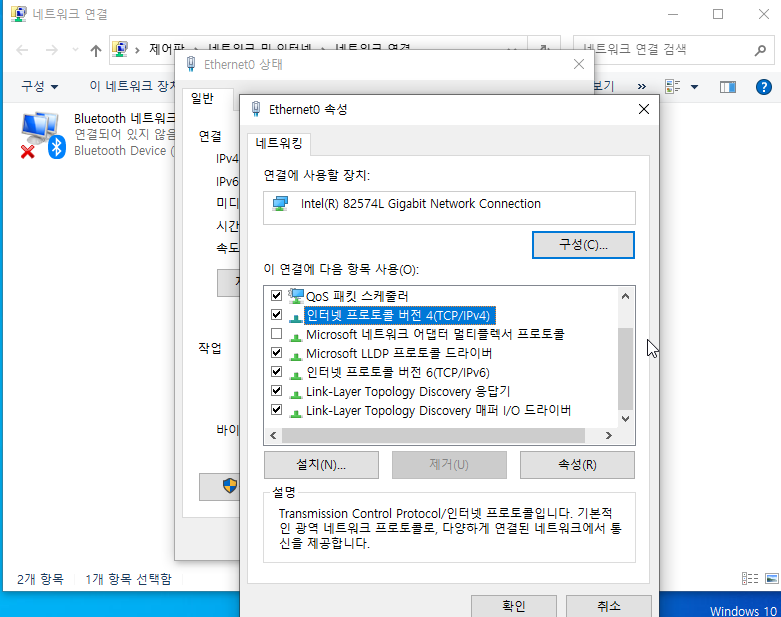Uncheck Link-Layer Topology mapper I/O driver checkbox

click(276, 409)
